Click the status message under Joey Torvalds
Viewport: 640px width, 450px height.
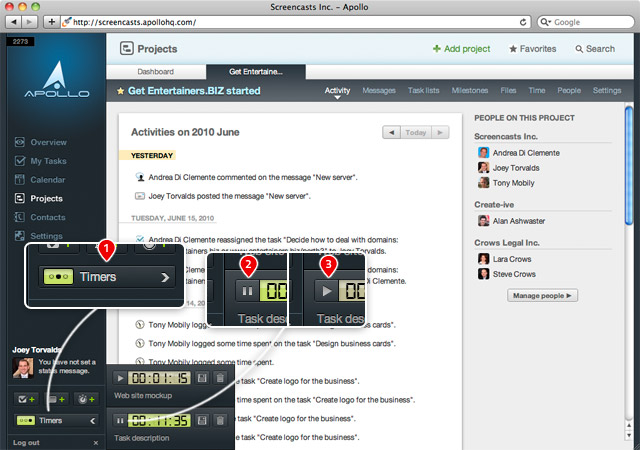[x=67, y=366]
